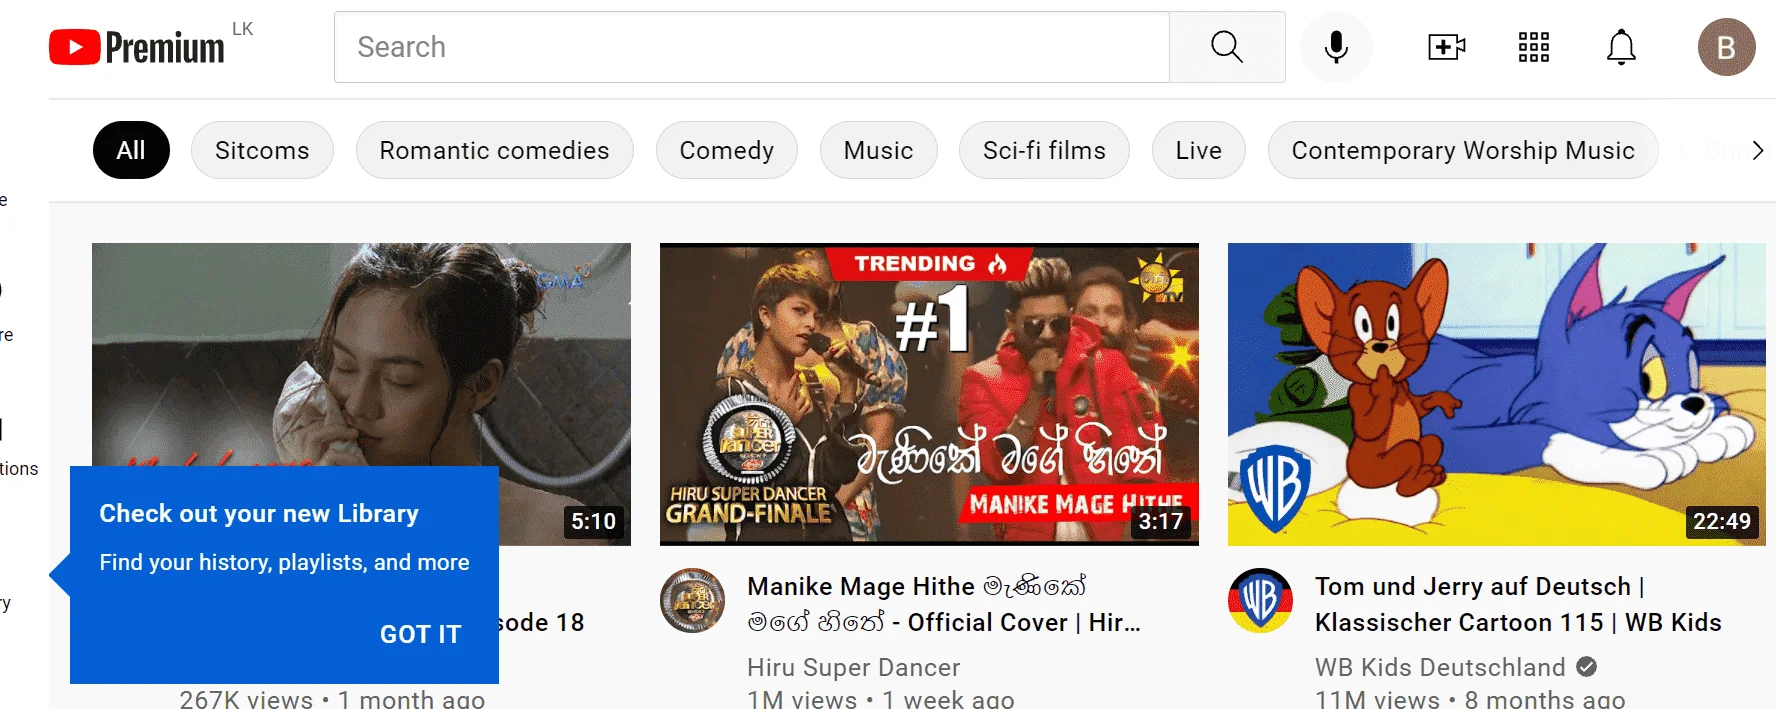Focus the Search text field
This screenshot has width=1776, height=709.
click(752, 47)
